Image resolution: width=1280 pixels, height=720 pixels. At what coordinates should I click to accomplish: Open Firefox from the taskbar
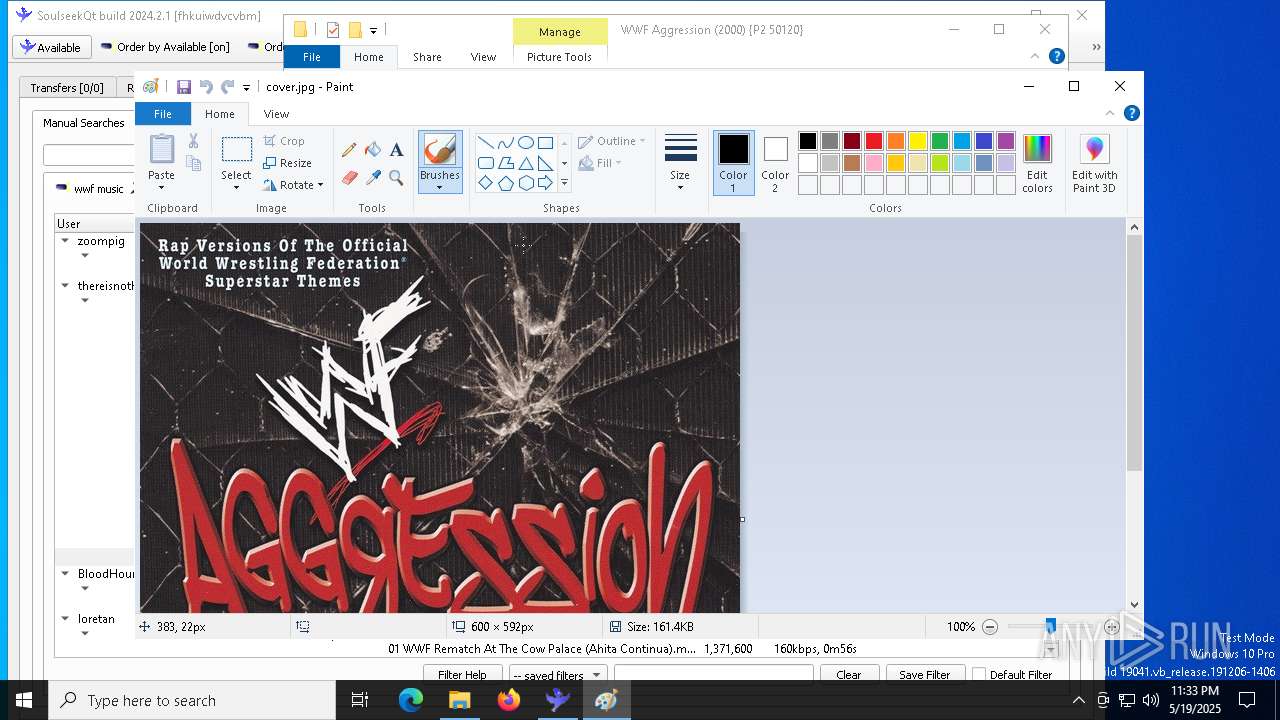tap(509, 700)
